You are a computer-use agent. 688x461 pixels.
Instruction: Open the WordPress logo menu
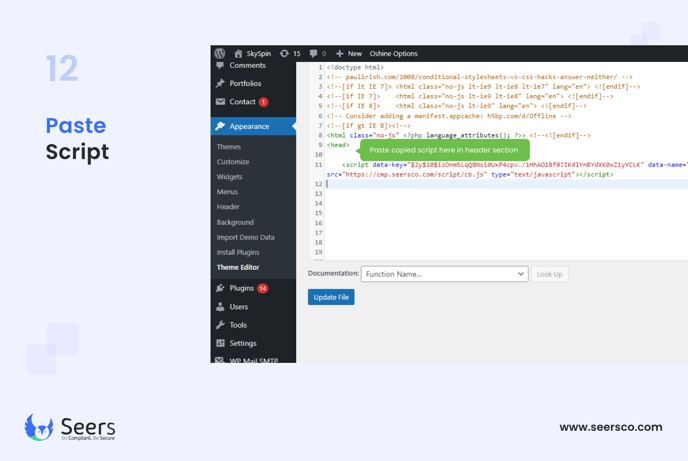click(220, 54)
